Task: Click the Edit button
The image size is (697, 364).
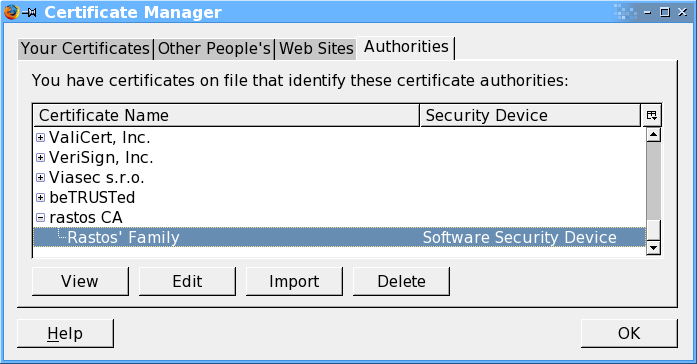Action: click(x=187, y=281)
